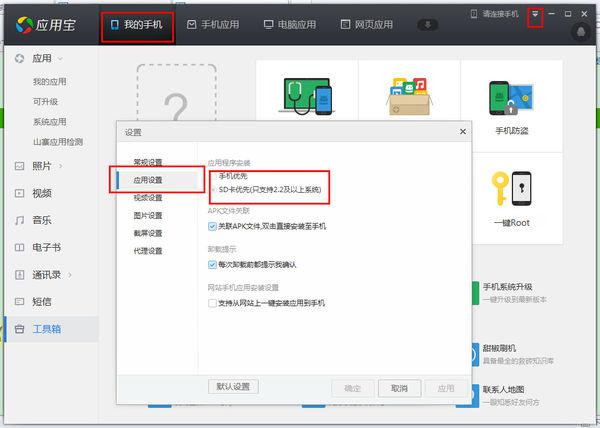This screenshot has height=428, width=600.
Task: Select 视频设置 in settings list
Action: coord(148,198)
